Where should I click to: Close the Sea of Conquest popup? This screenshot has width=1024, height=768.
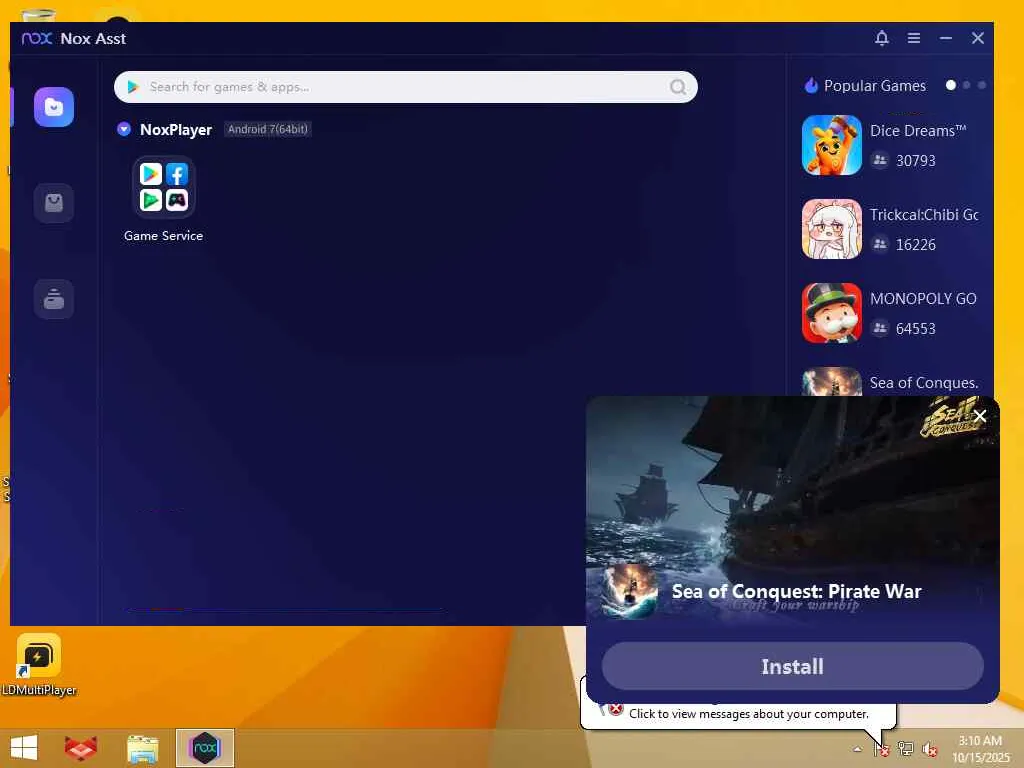[x=980, y=416]
